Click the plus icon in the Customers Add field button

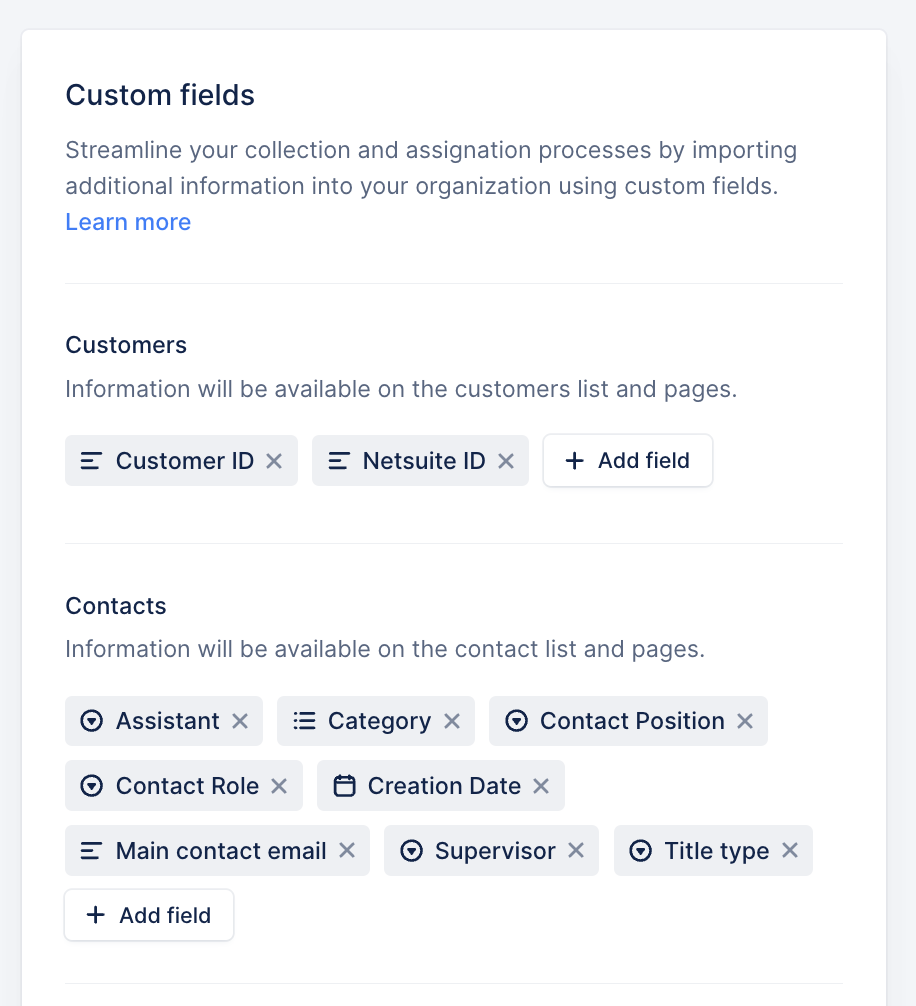click(574, 460)
